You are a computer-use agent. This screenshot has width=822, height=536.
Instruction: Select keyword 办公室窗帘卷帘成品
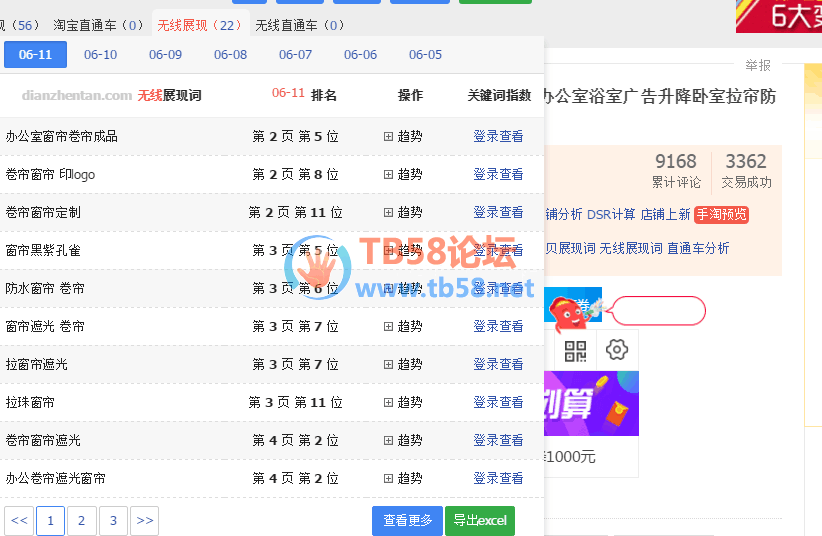coord(62,136)
